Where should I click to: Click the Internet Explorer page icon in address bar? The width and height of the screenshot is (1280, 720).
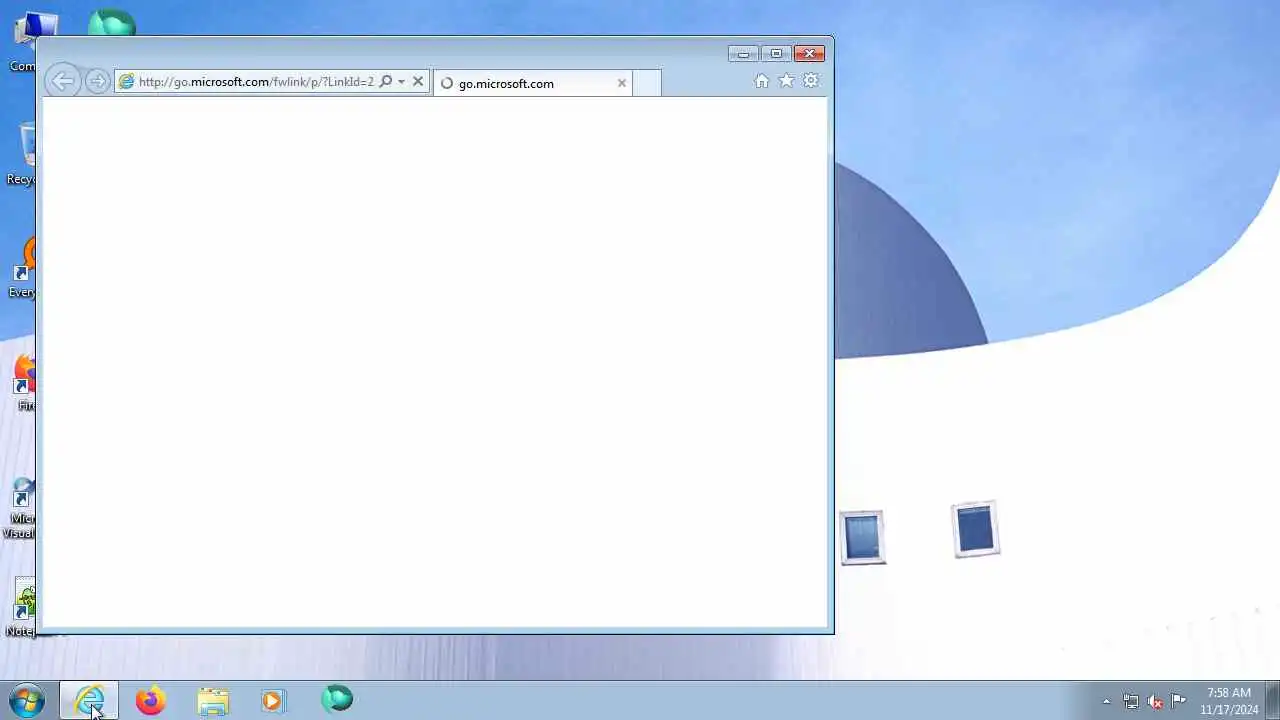click(126, 82)
